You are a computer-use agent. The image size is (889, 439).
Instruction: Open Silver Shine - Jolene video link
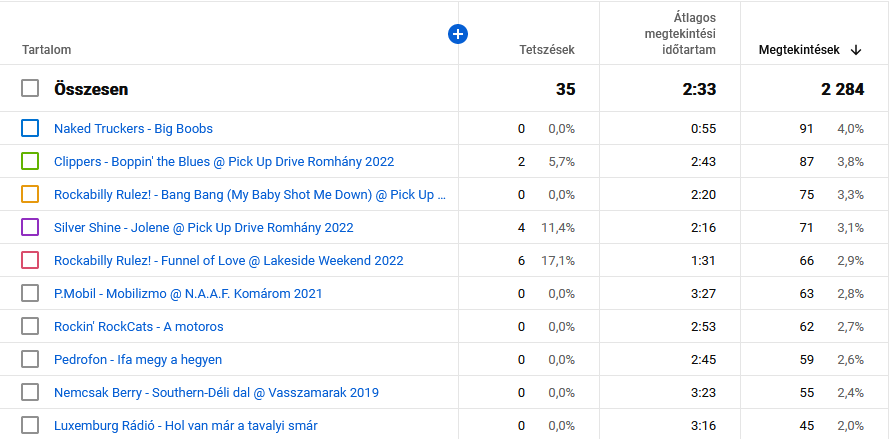[x=204, y=227]
